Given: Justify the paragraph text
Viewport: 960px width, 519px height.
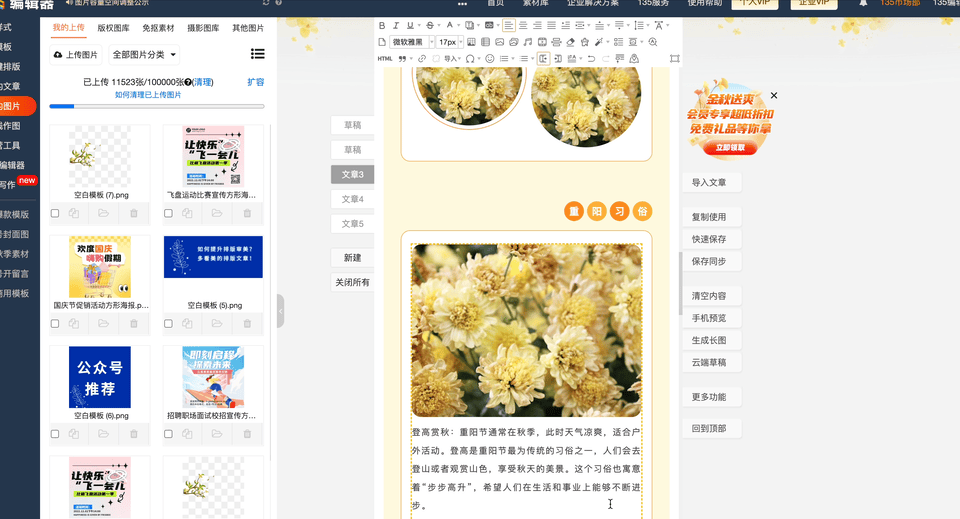Looking at the screenshot, I should 552,26.
